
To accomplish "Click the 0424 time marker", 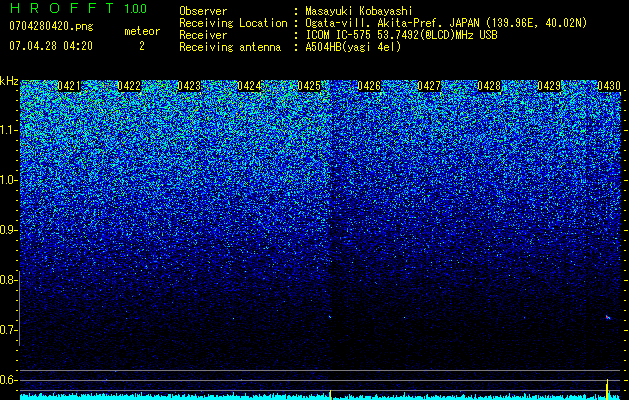I will (249, 86).
